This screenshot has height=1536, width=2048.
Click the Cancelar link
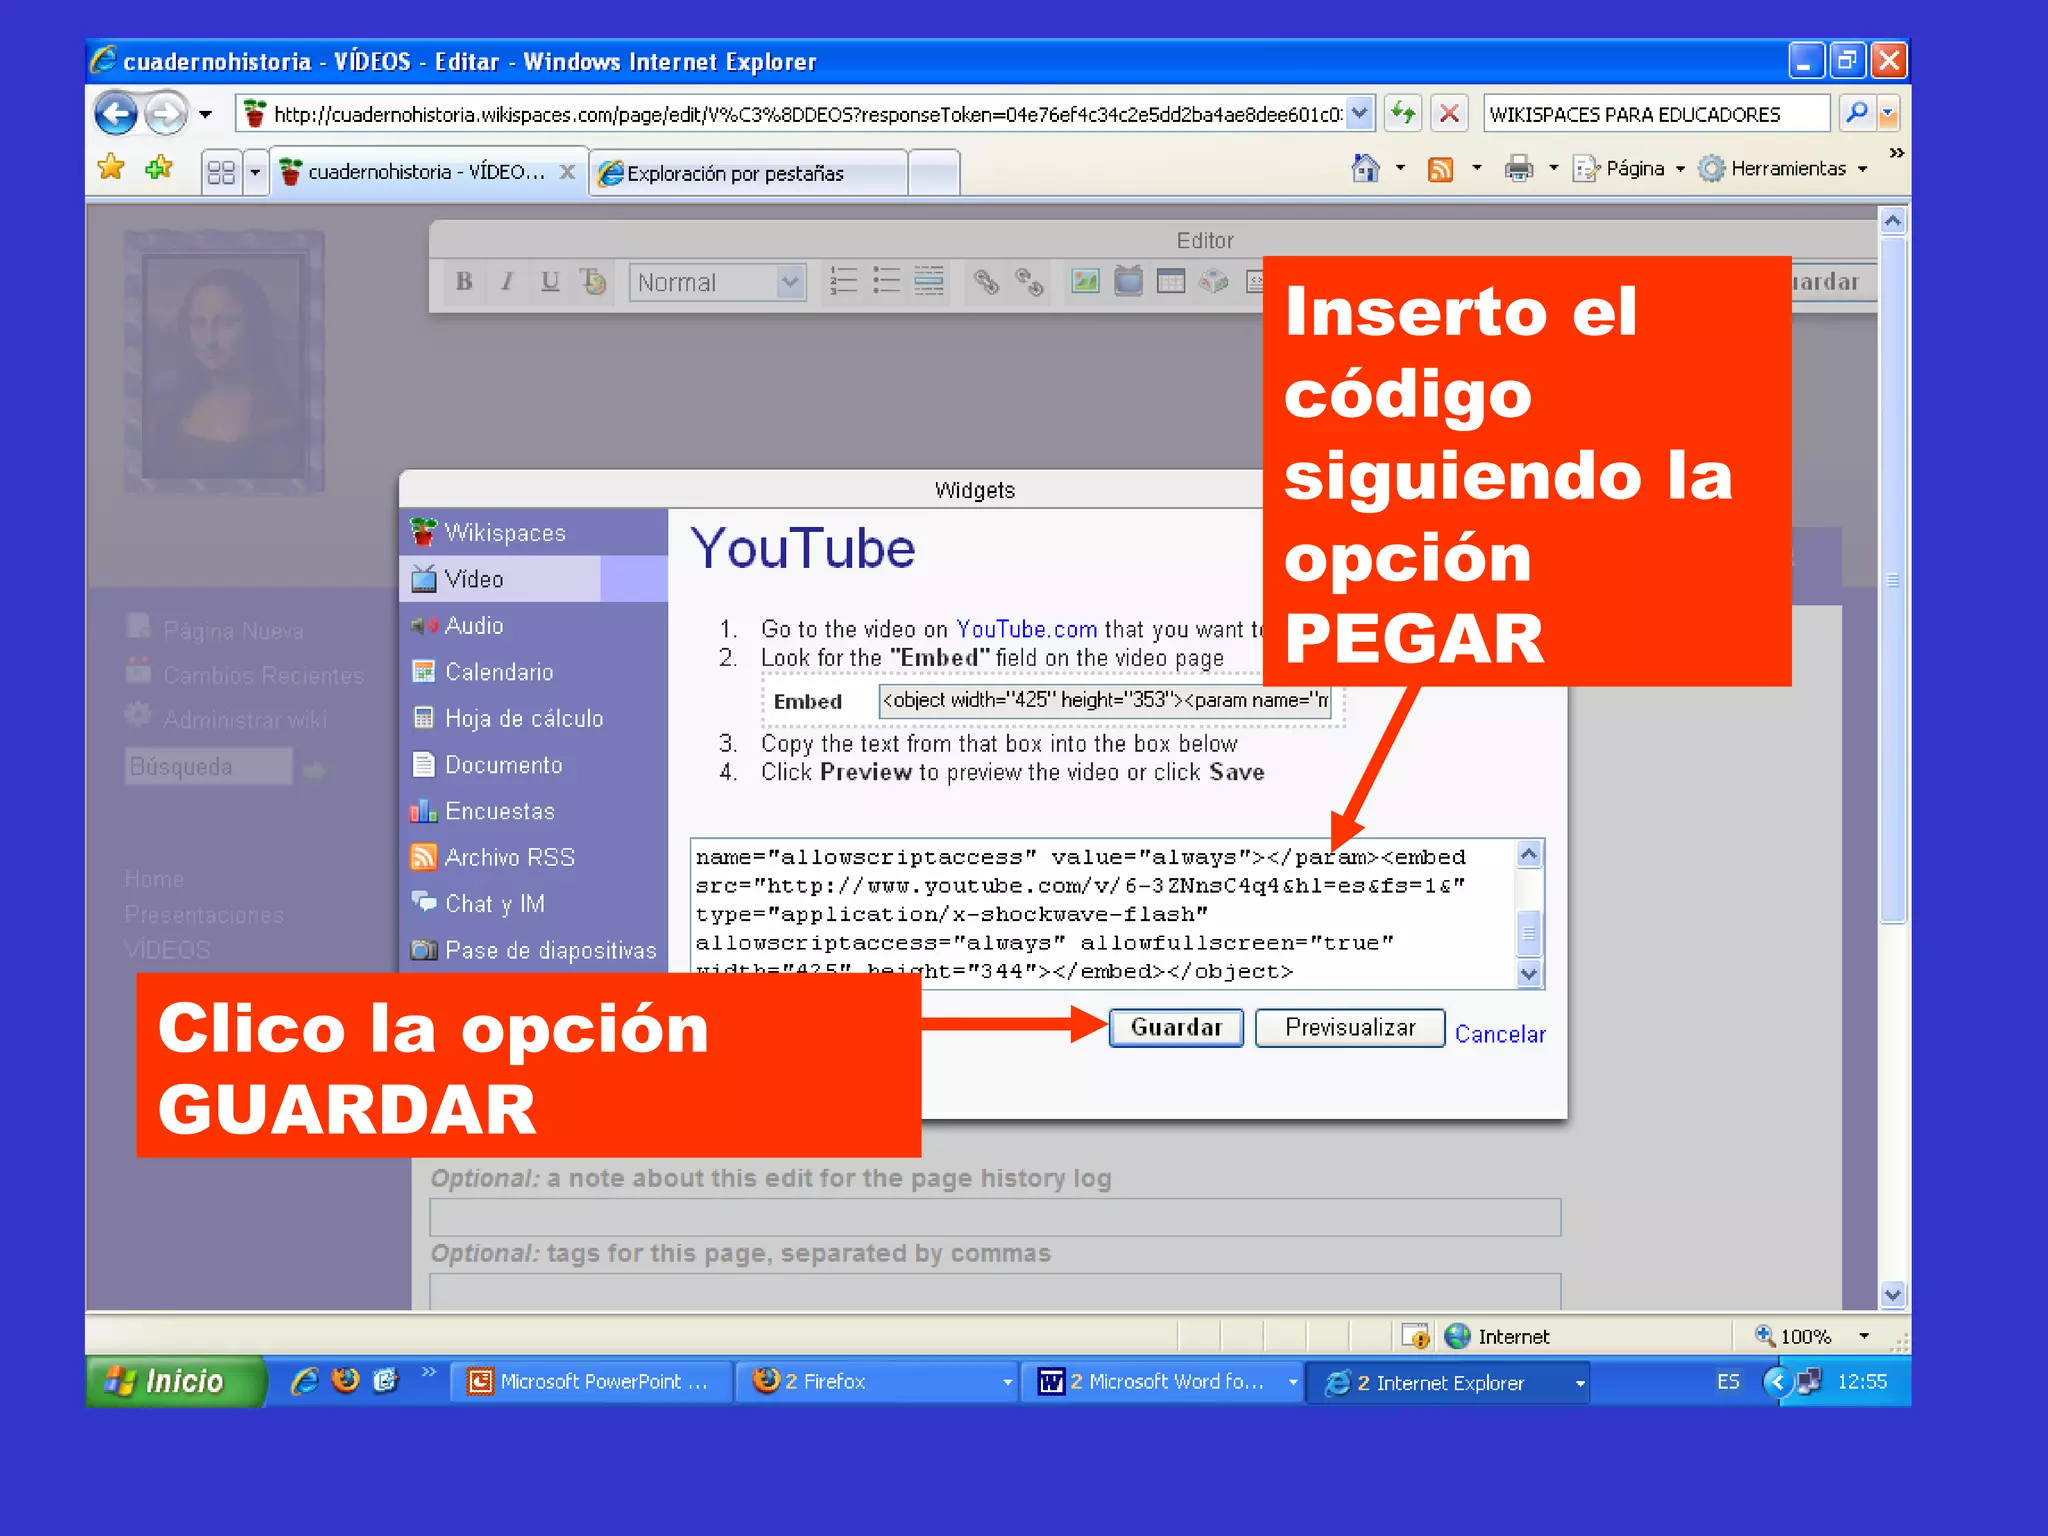tap(1499, 1034)
